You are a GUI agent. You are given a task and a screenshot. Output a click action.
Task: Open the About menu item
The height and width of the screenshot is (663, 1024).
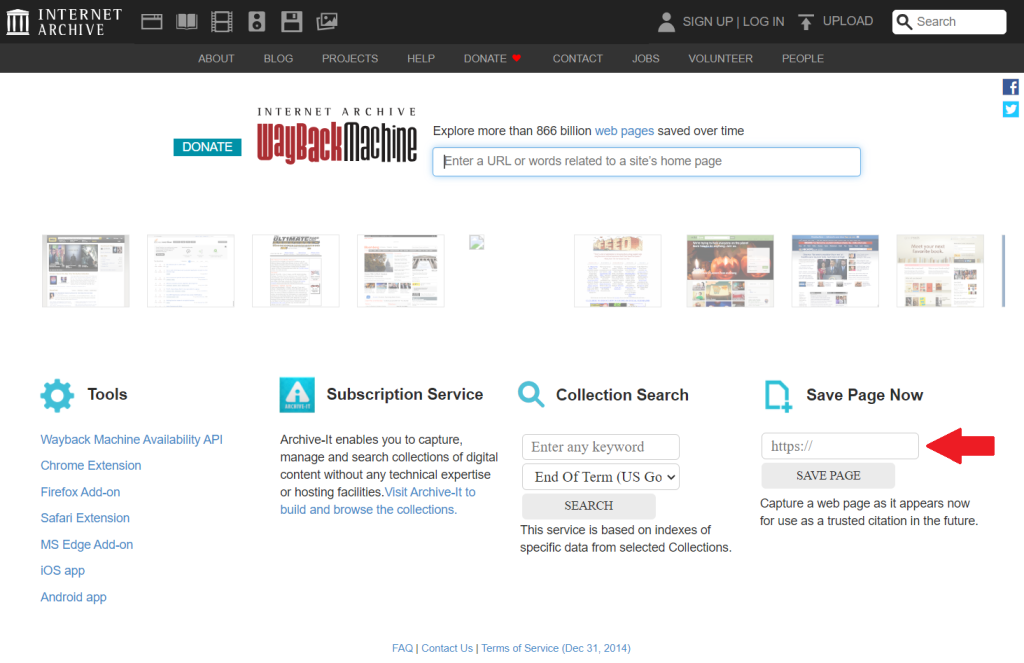click(x=216, y=58)
